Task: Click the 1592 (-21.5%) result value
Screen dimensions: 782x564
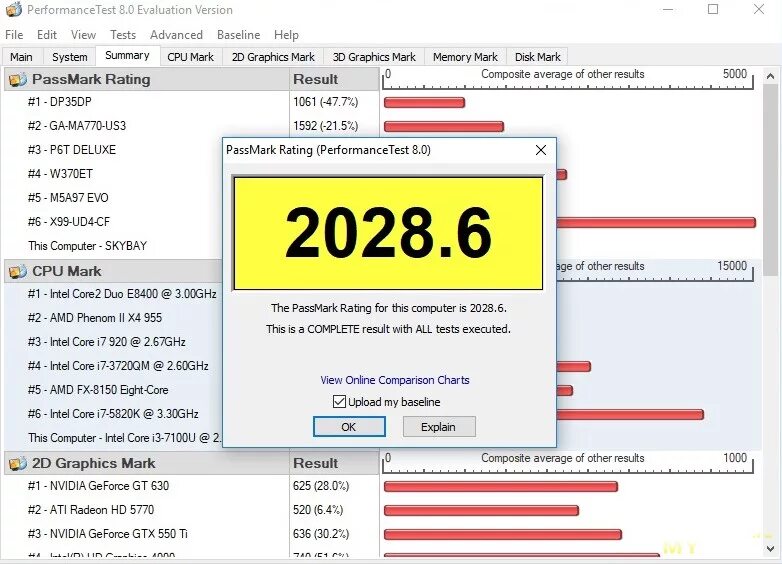Action: pos(326,126)
